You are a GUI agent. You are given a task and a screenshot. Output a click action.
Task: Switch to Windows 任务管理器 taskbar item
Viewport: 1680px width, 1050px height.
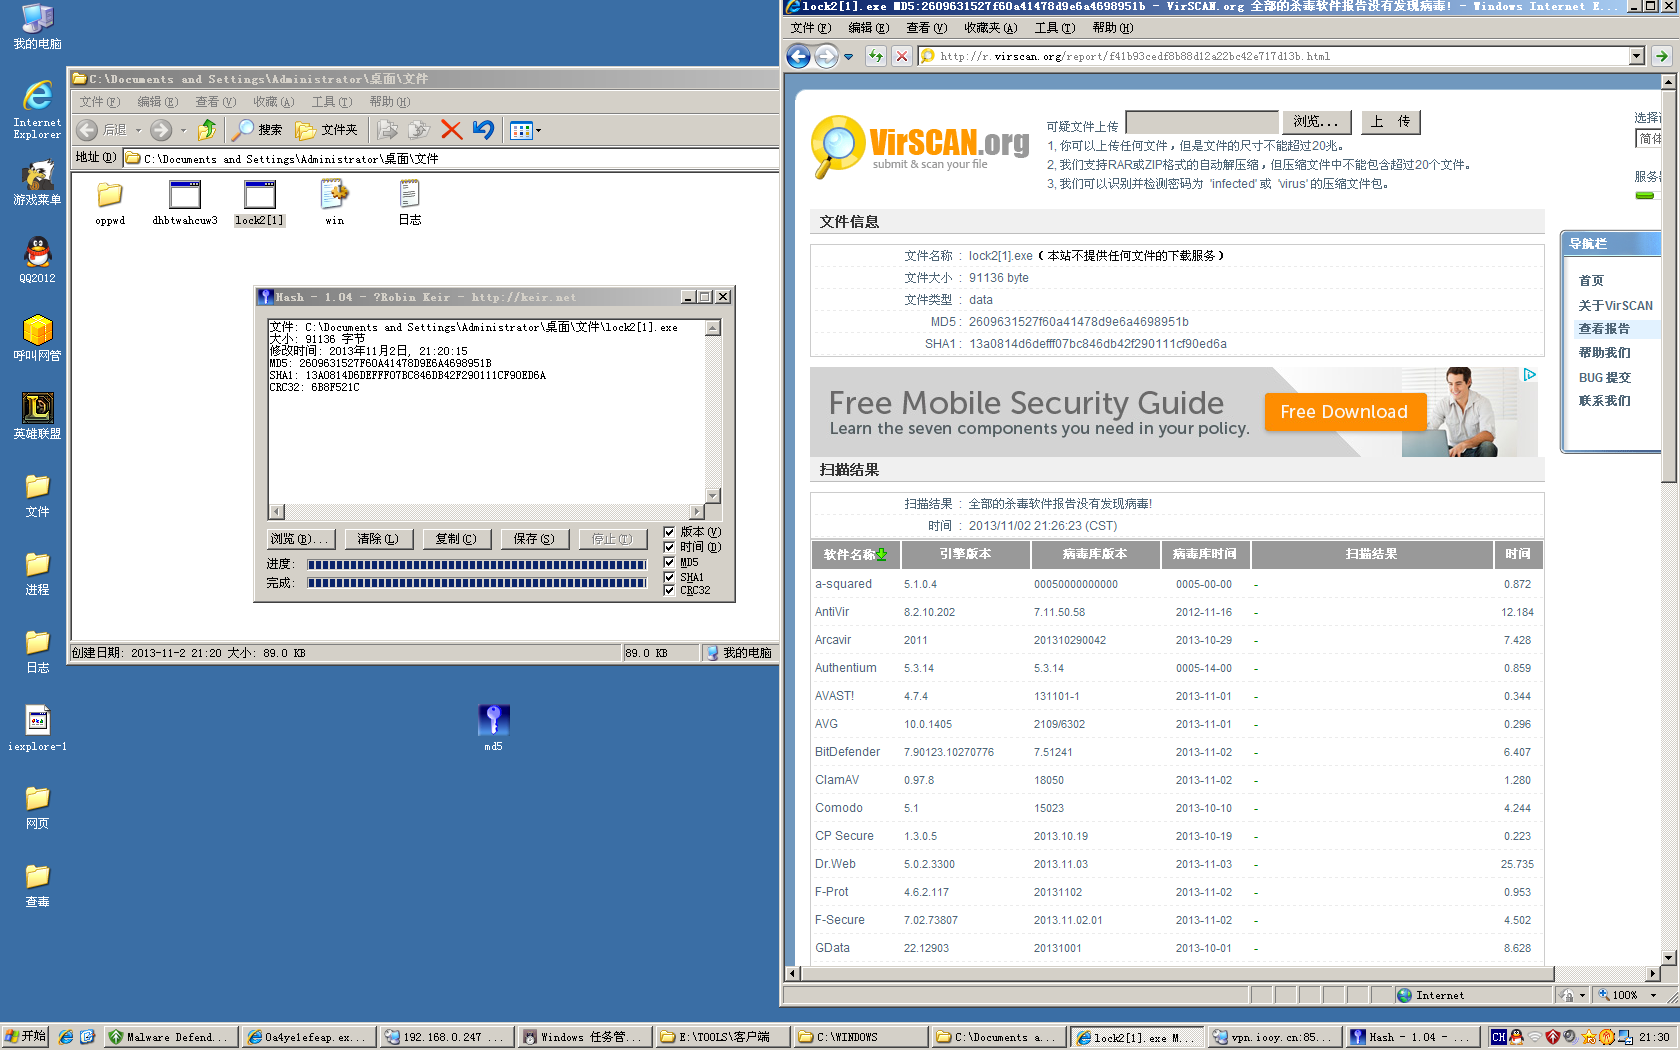(x=584, y=1037)
